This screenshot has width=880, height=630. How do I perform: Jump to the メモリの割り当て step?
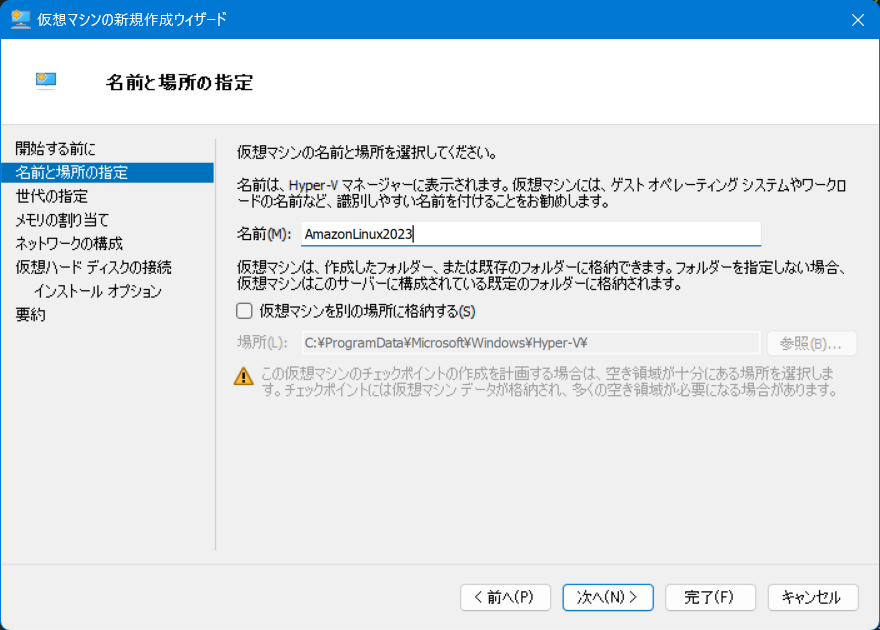pos(62,220)
